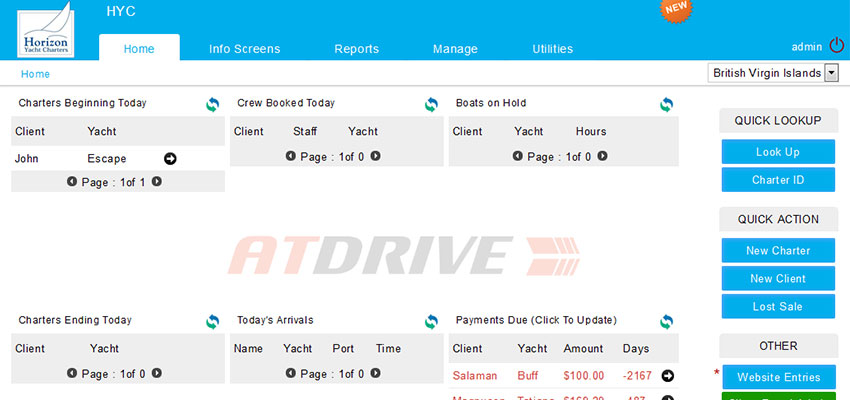Click the Charter ID button
This screenshot has height=400, width=850.
(778, 180)
